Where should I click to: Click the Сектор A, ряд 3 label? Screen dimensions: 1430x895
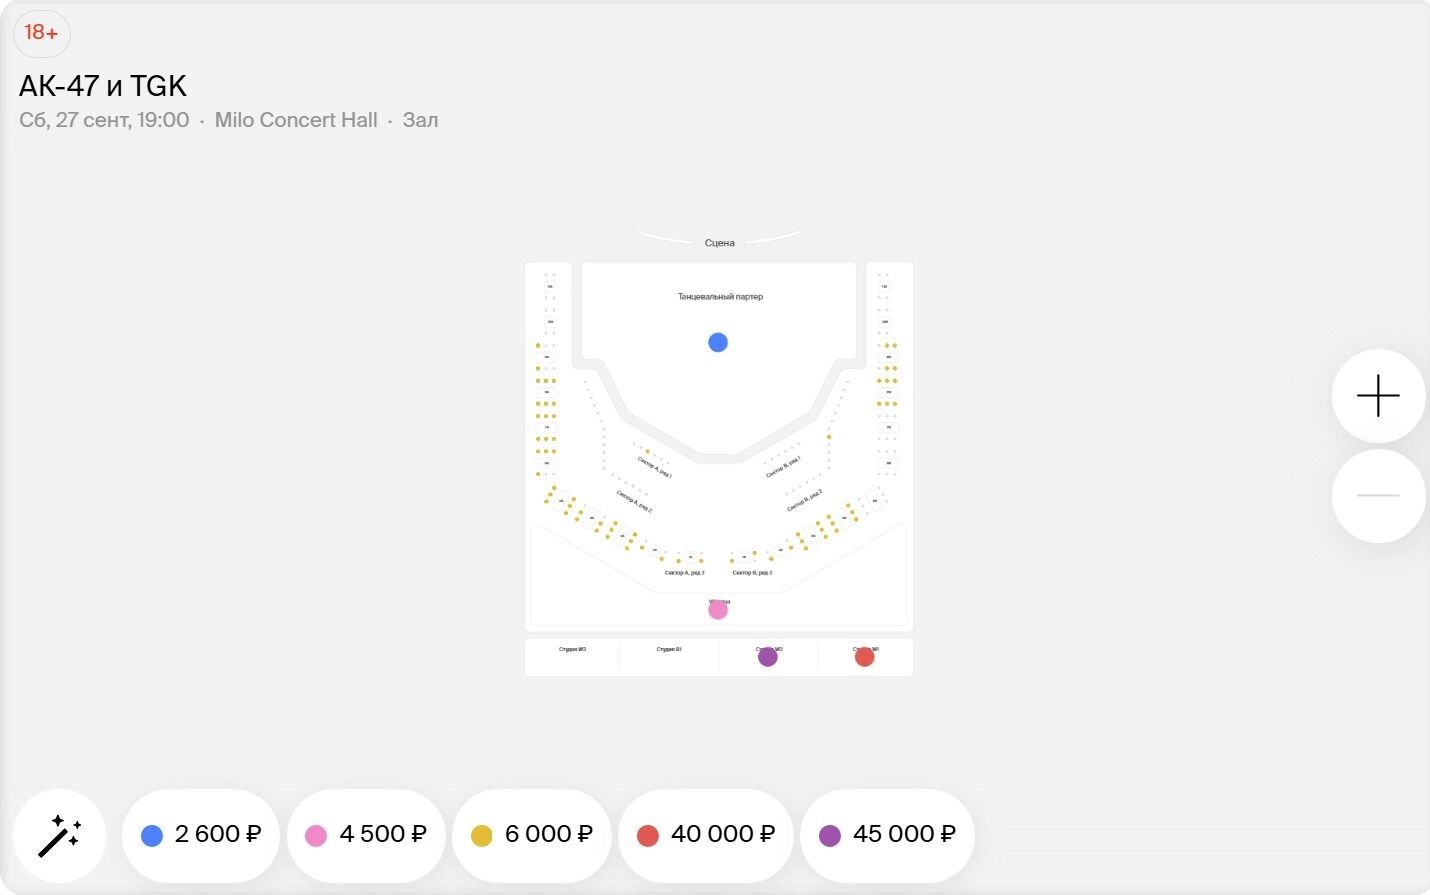[684, 573]
